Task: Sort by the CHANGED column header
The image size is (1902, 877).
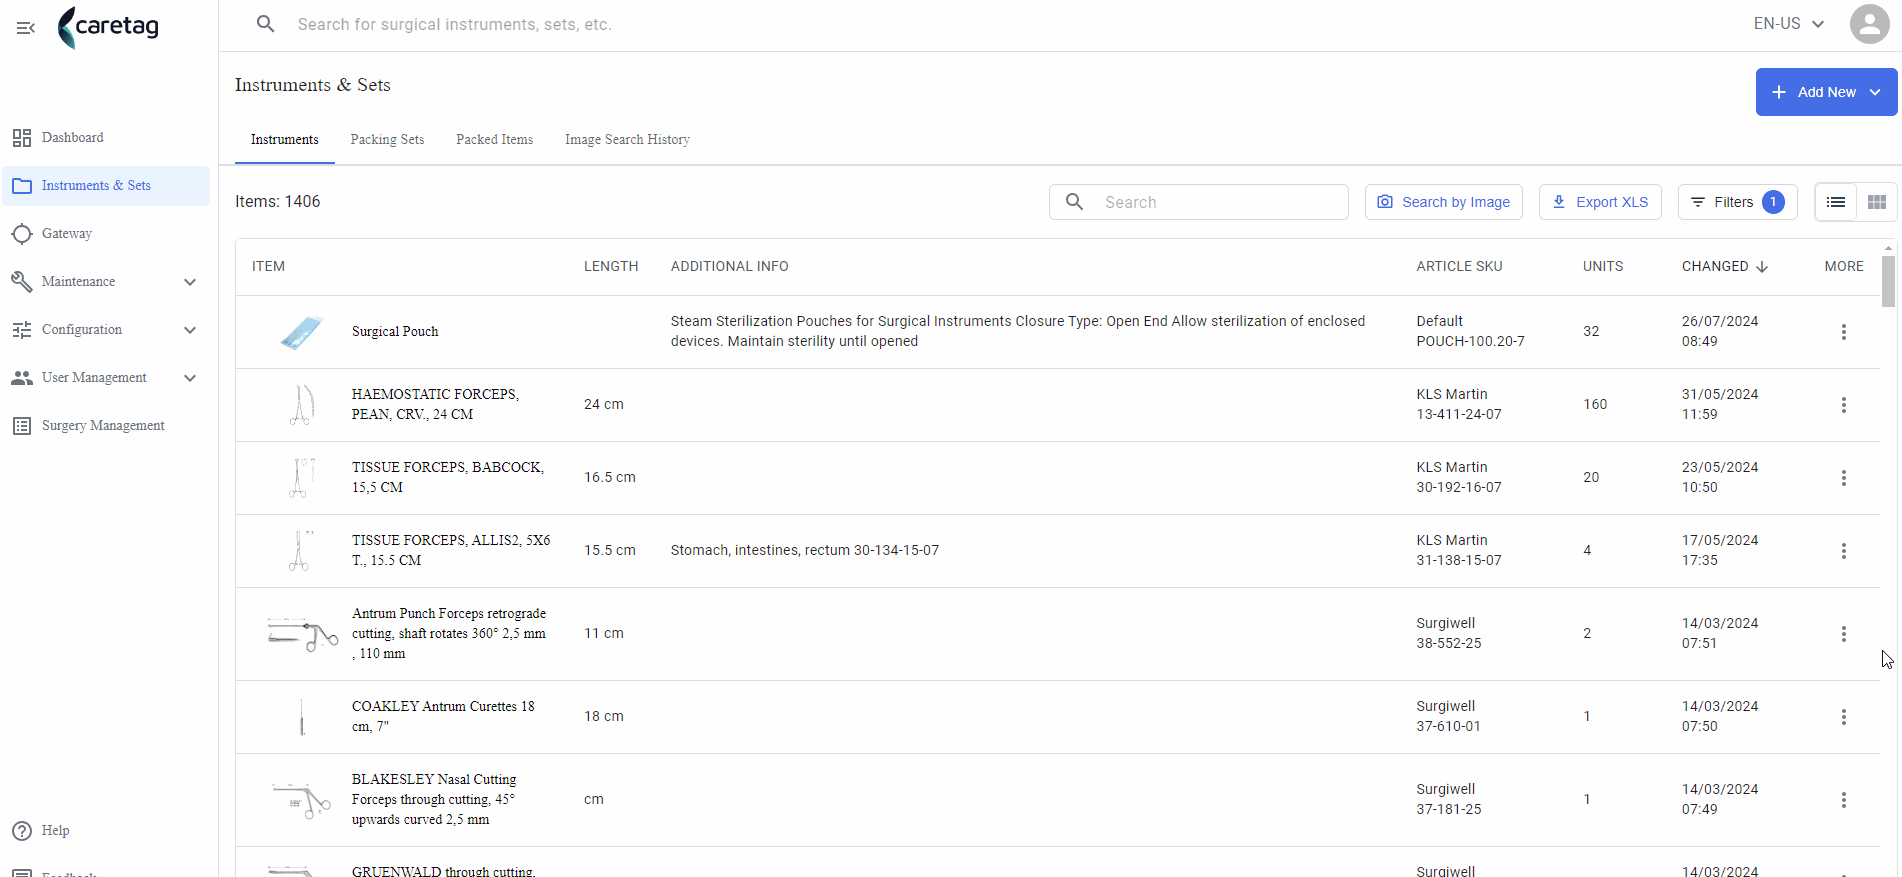Action: [1725, 267]
